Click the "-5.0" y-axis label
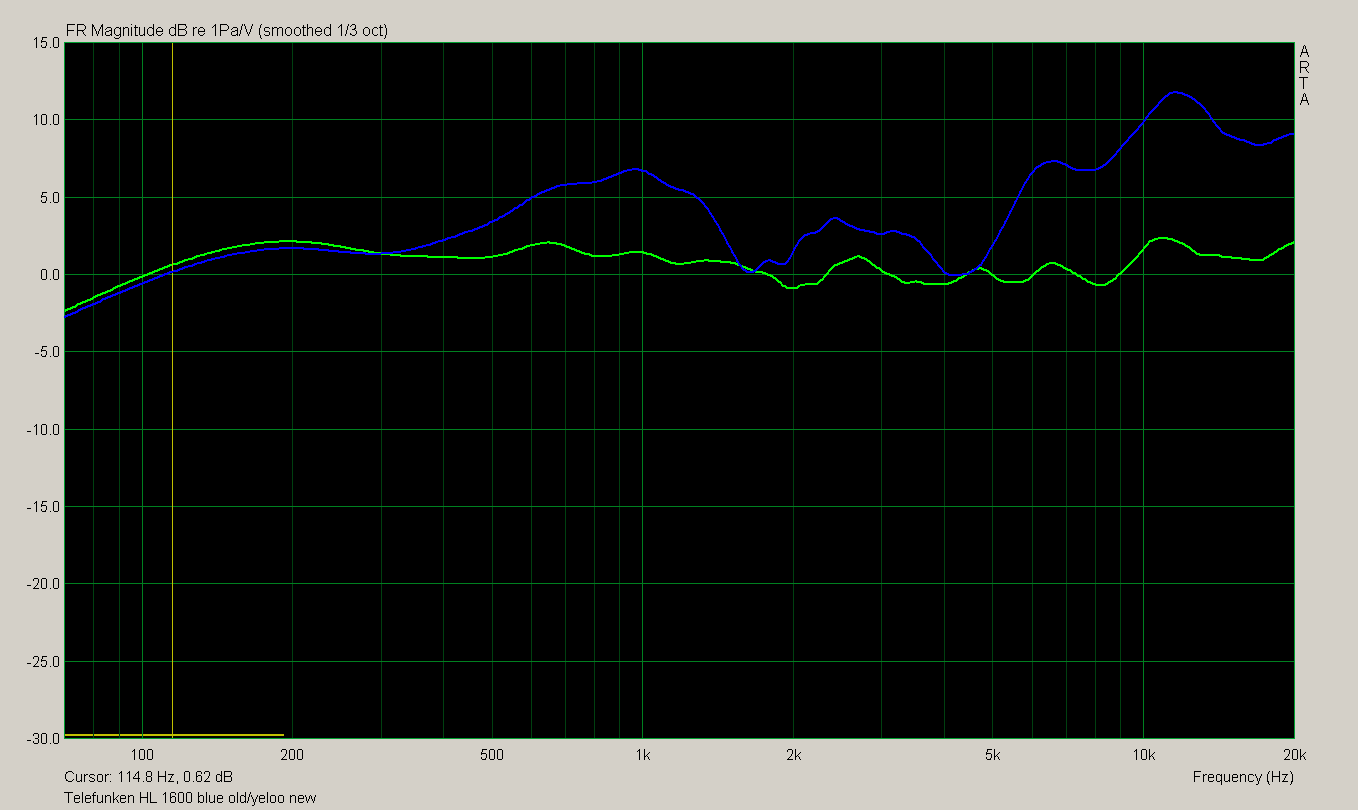Screen dimensions: 1358x810 tap(47, 352)
